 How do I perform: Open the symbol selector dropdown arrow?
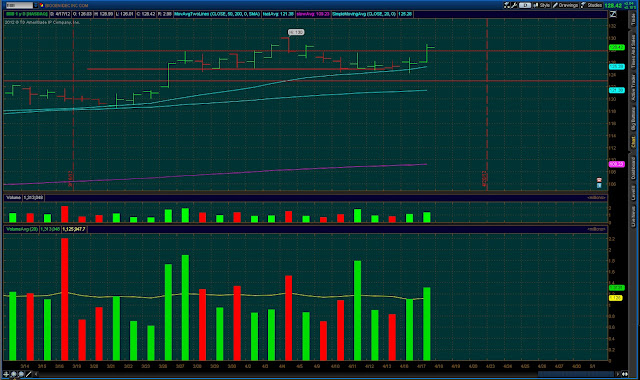36,5
